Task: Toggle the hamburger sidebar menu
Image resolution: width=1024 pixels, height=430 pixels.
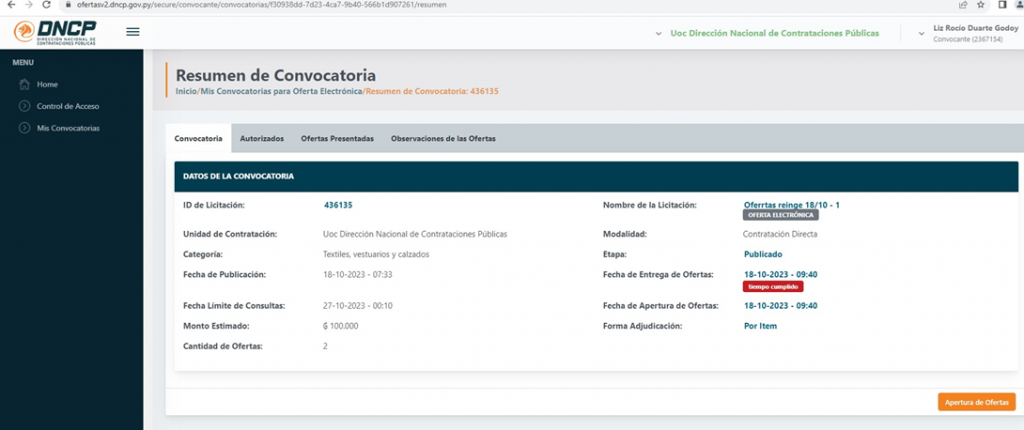Action: coord(133,32)
